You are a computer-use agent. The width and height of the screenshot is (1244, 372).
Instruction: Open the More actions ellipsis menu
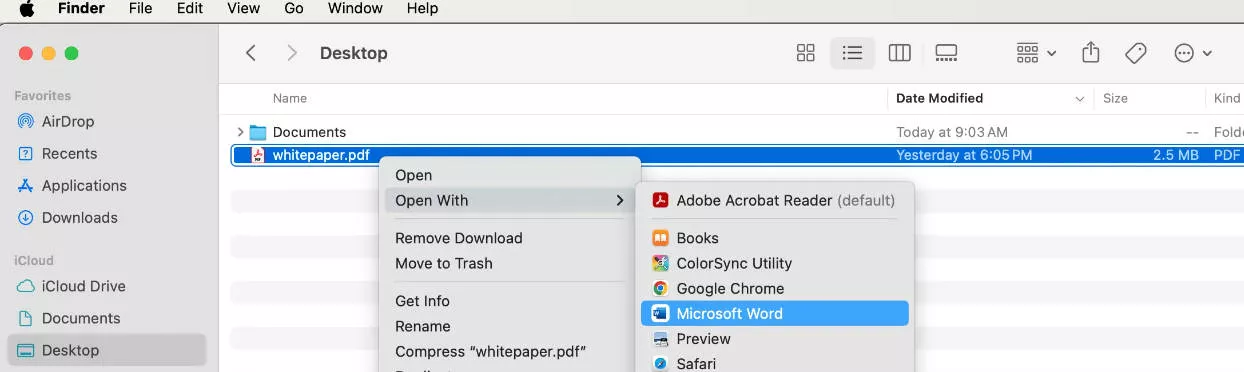tap(1193, 53)
